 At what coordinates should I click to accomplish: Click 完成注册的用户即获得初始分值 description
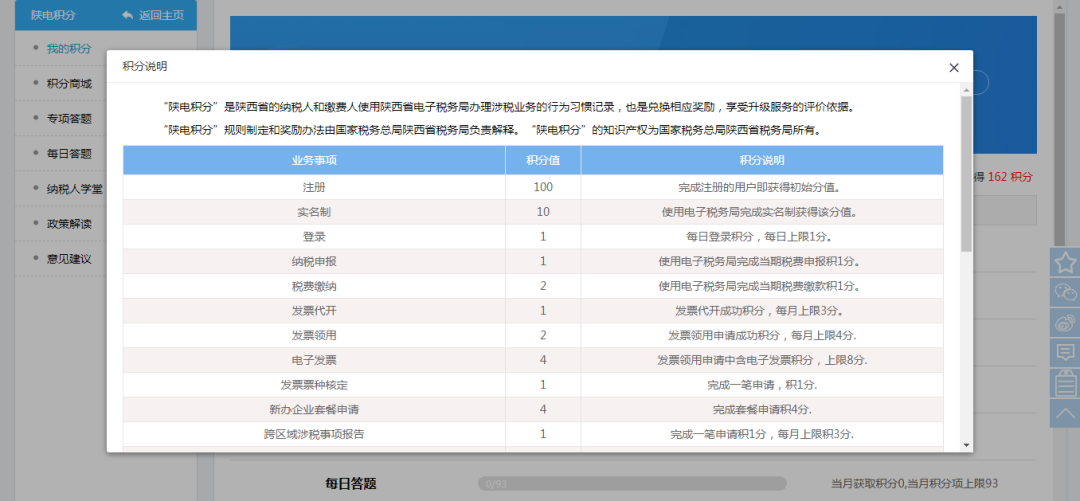(x=762, y=187)
